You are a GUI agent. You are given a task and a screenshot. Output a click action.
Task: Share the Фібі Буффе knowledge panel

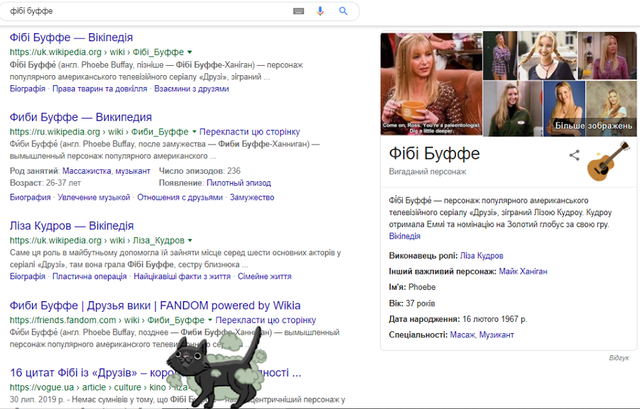click(x=575, y=155)
